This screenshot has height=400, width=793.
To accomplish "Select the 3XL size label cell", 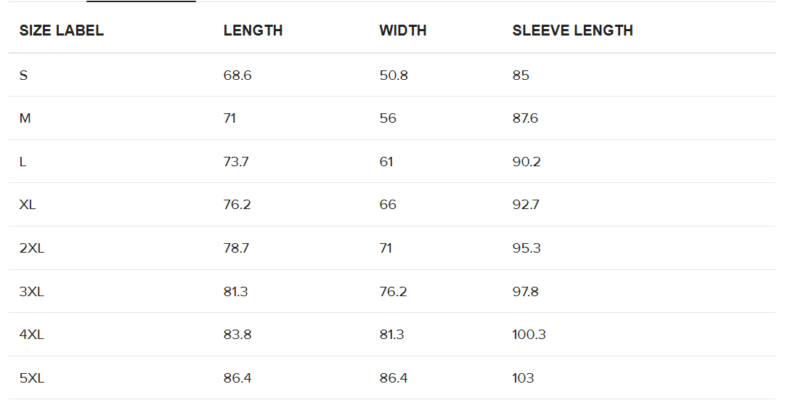I will click(x=32, y=291).
